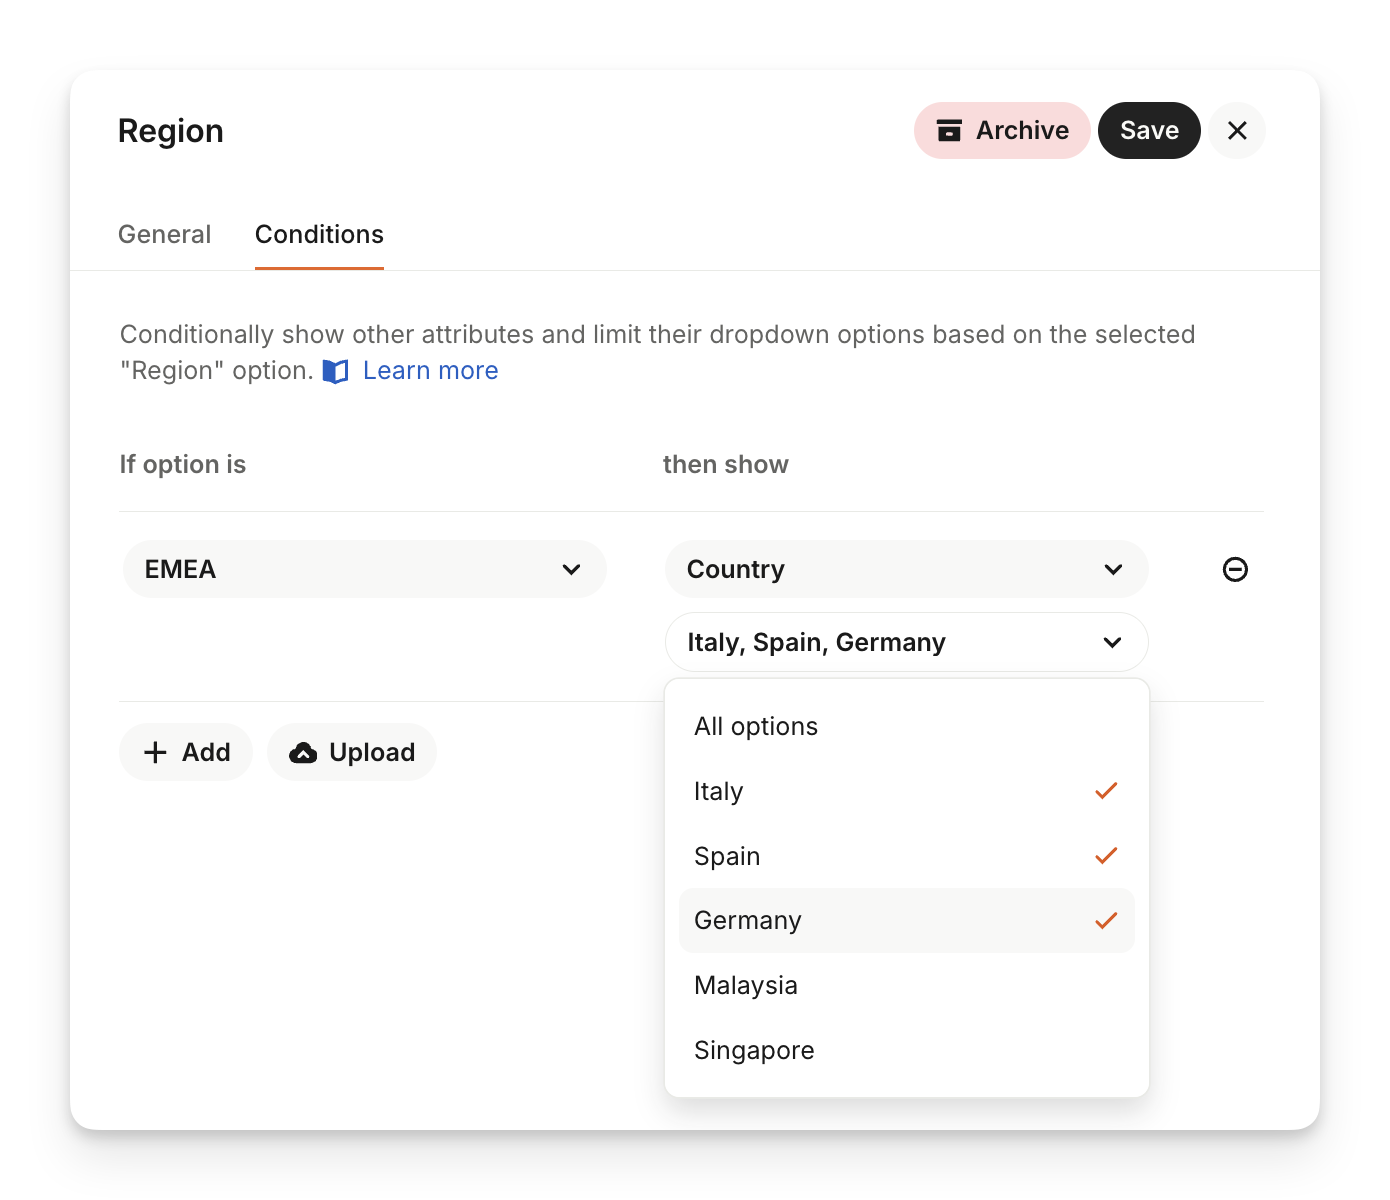Screen dimensions: 1390x1200
Task: Click the cloud upload icon
Action: (x=303, y=753)
